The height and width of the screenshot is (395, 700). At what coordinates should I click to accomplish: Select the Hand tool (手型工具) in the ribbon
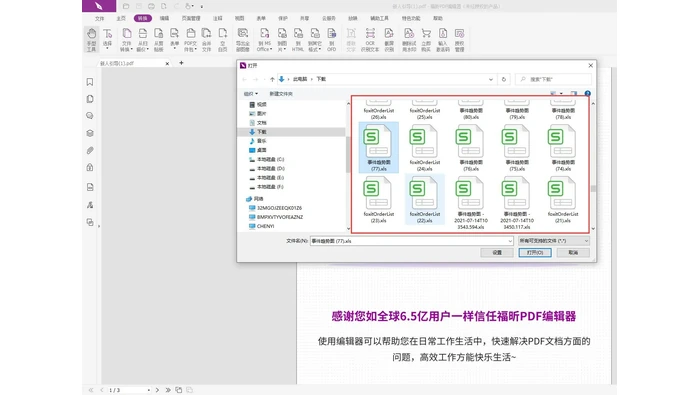[92, 39]
